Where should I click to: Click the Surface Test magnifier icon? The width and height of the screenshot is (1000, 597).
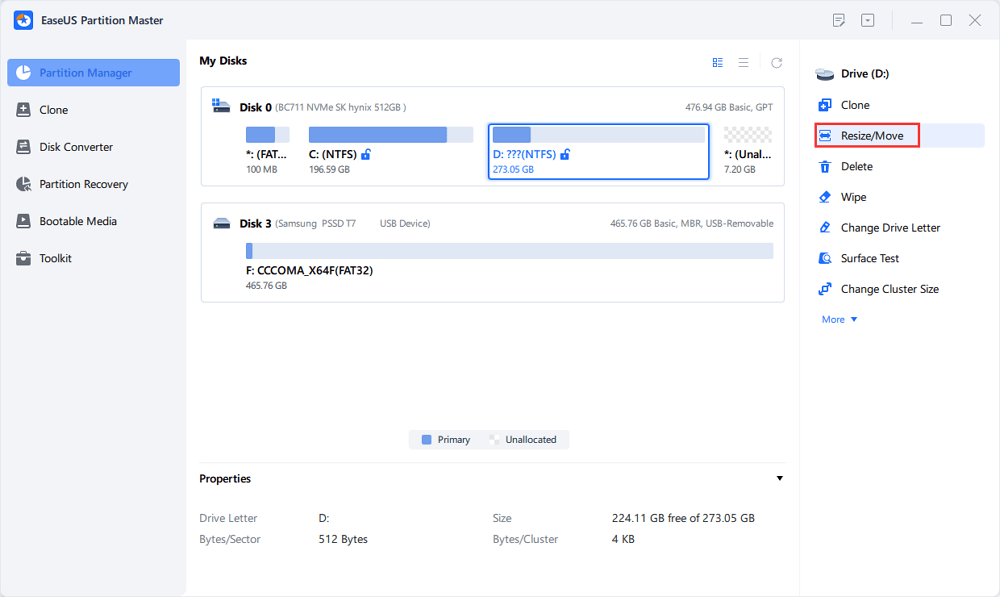point(825,258)
